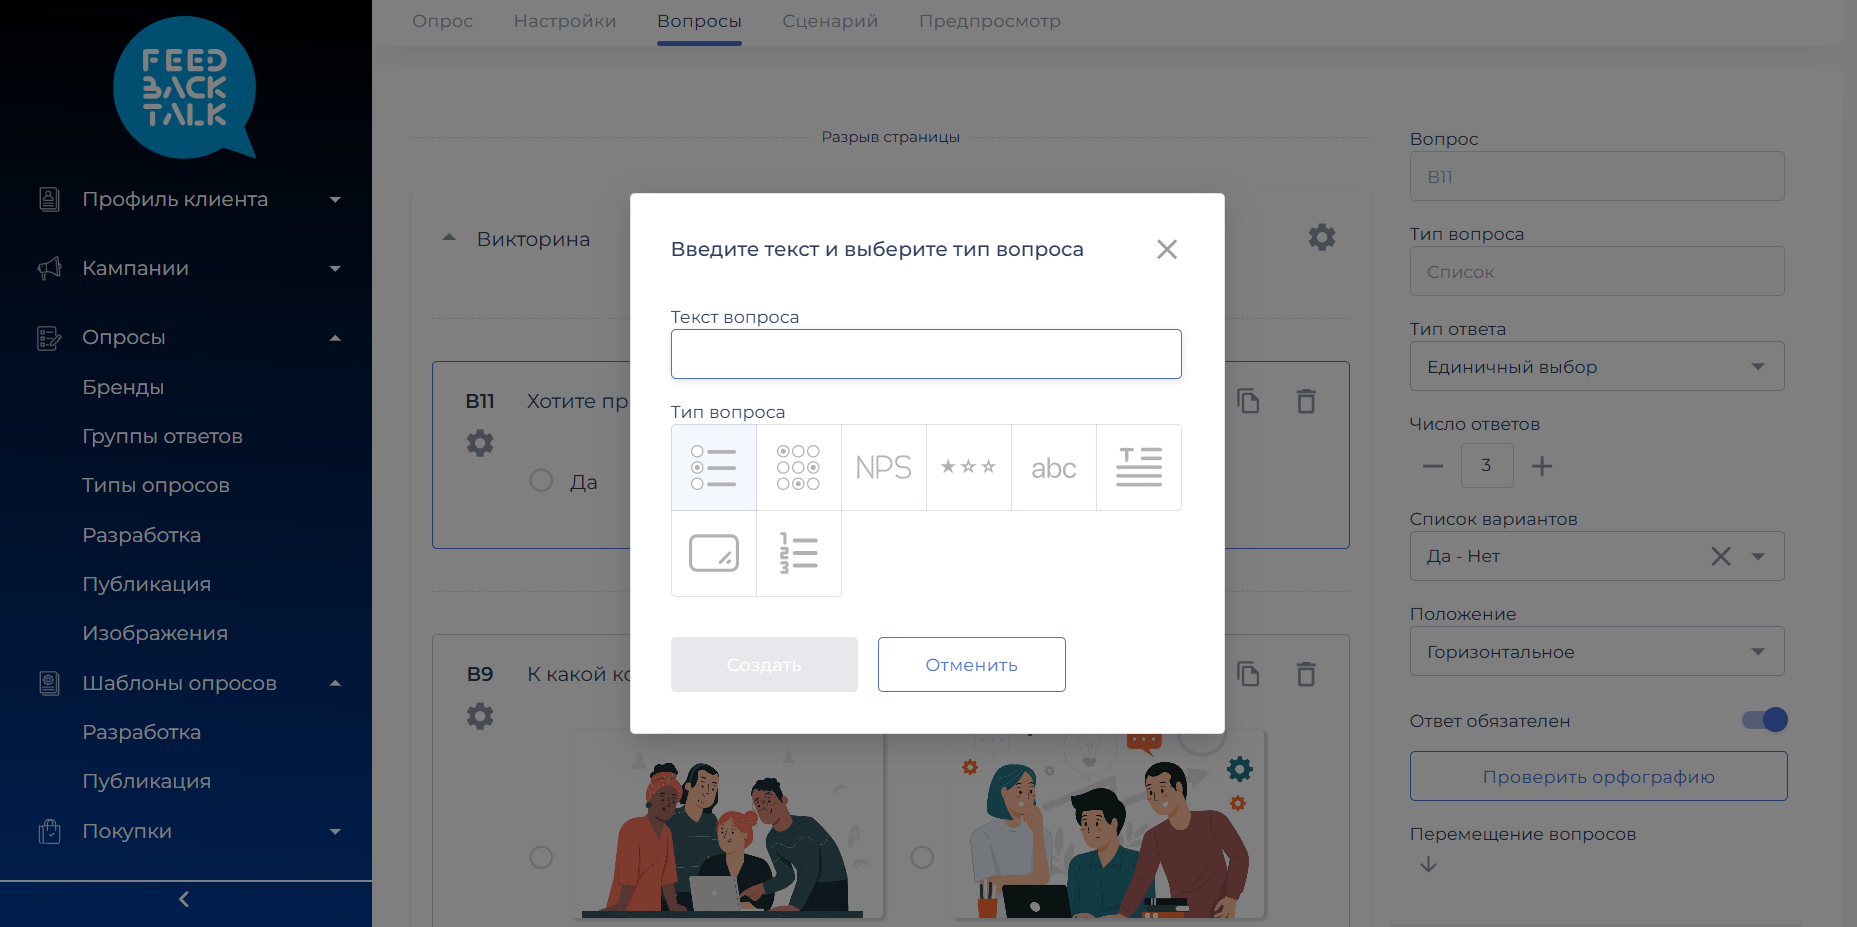This screenshot has width=1857, height=927.
Task: Delete question B11 with trash icon
Action: pyautogui.click(x=1306, y=401)
